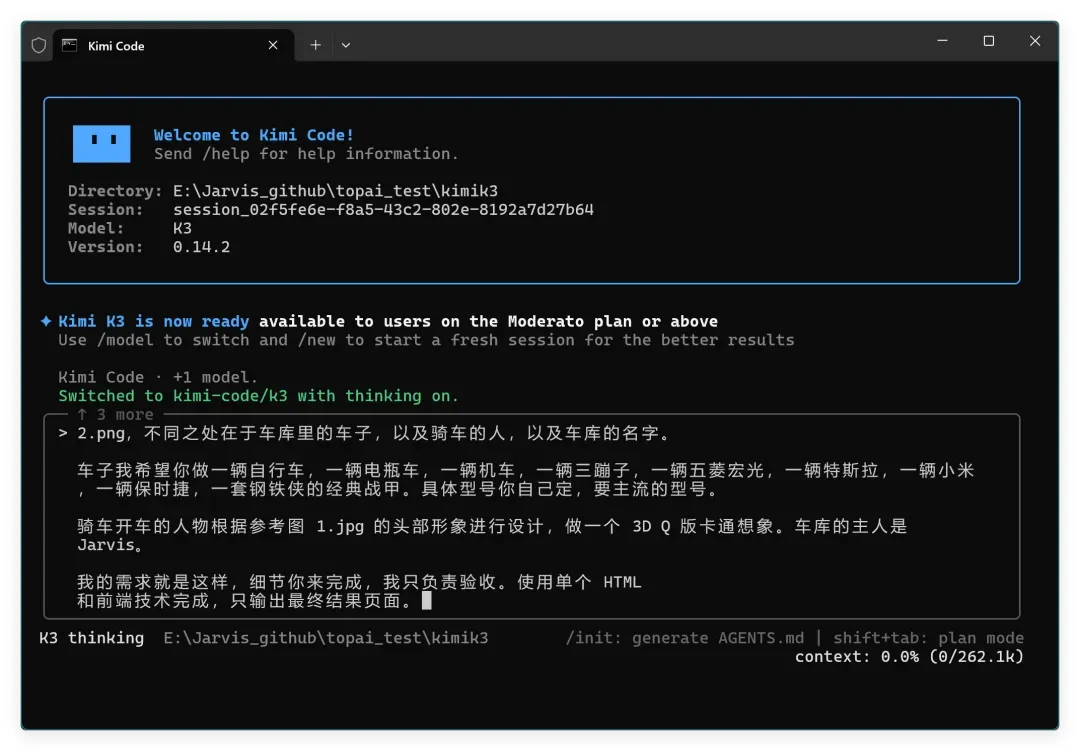Click the line ending with 'HTML'

[359, 582]
